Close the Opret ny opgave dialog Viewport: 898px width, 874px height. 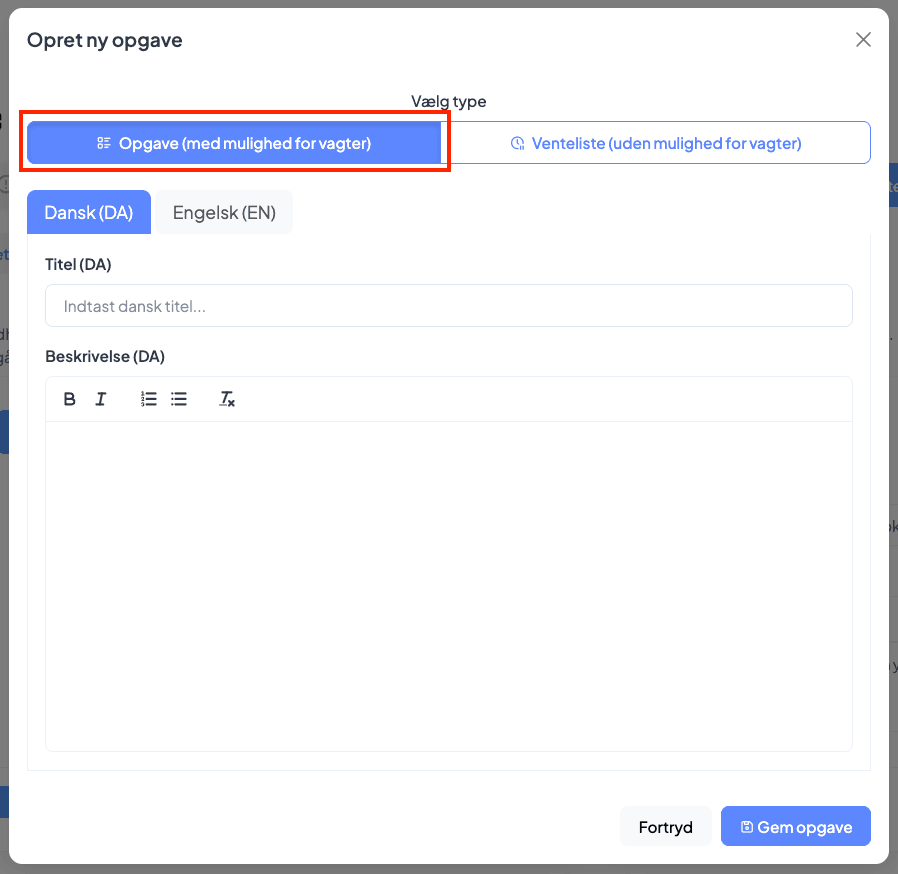[863, 39]
